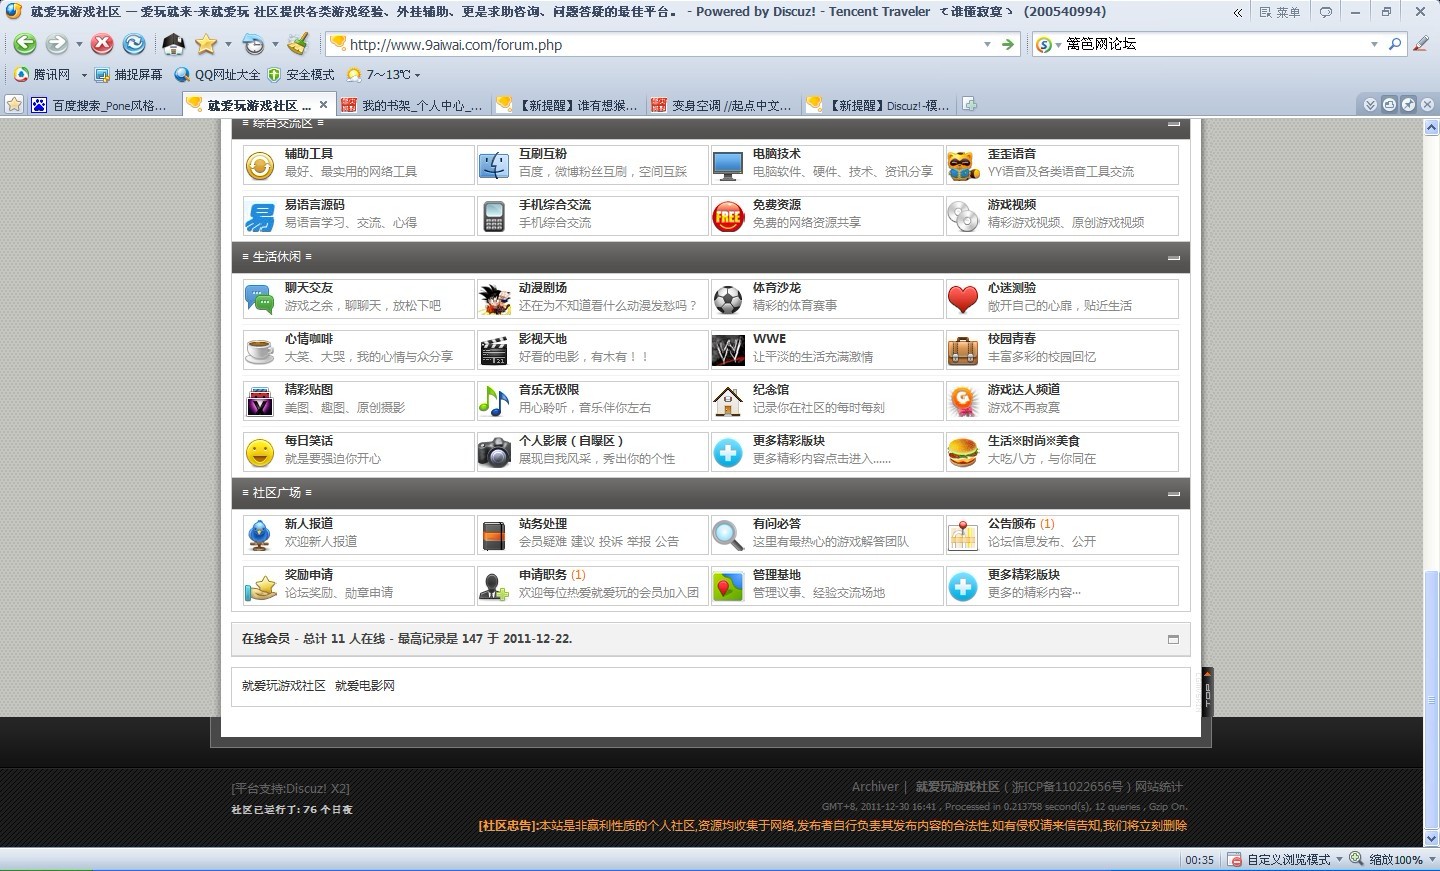Image resolution: width=1440 pixels, height=871 pixels.
Task: Stop loading with the red X button
Action: [x=102, y=44]
